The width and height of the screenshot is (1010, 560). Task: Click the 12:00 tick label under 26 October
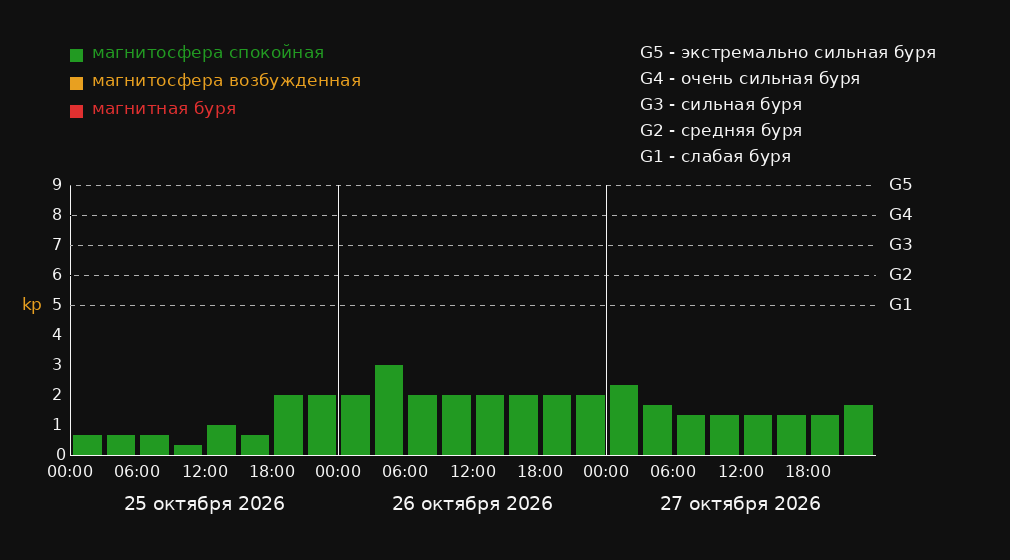coord(473,472)
